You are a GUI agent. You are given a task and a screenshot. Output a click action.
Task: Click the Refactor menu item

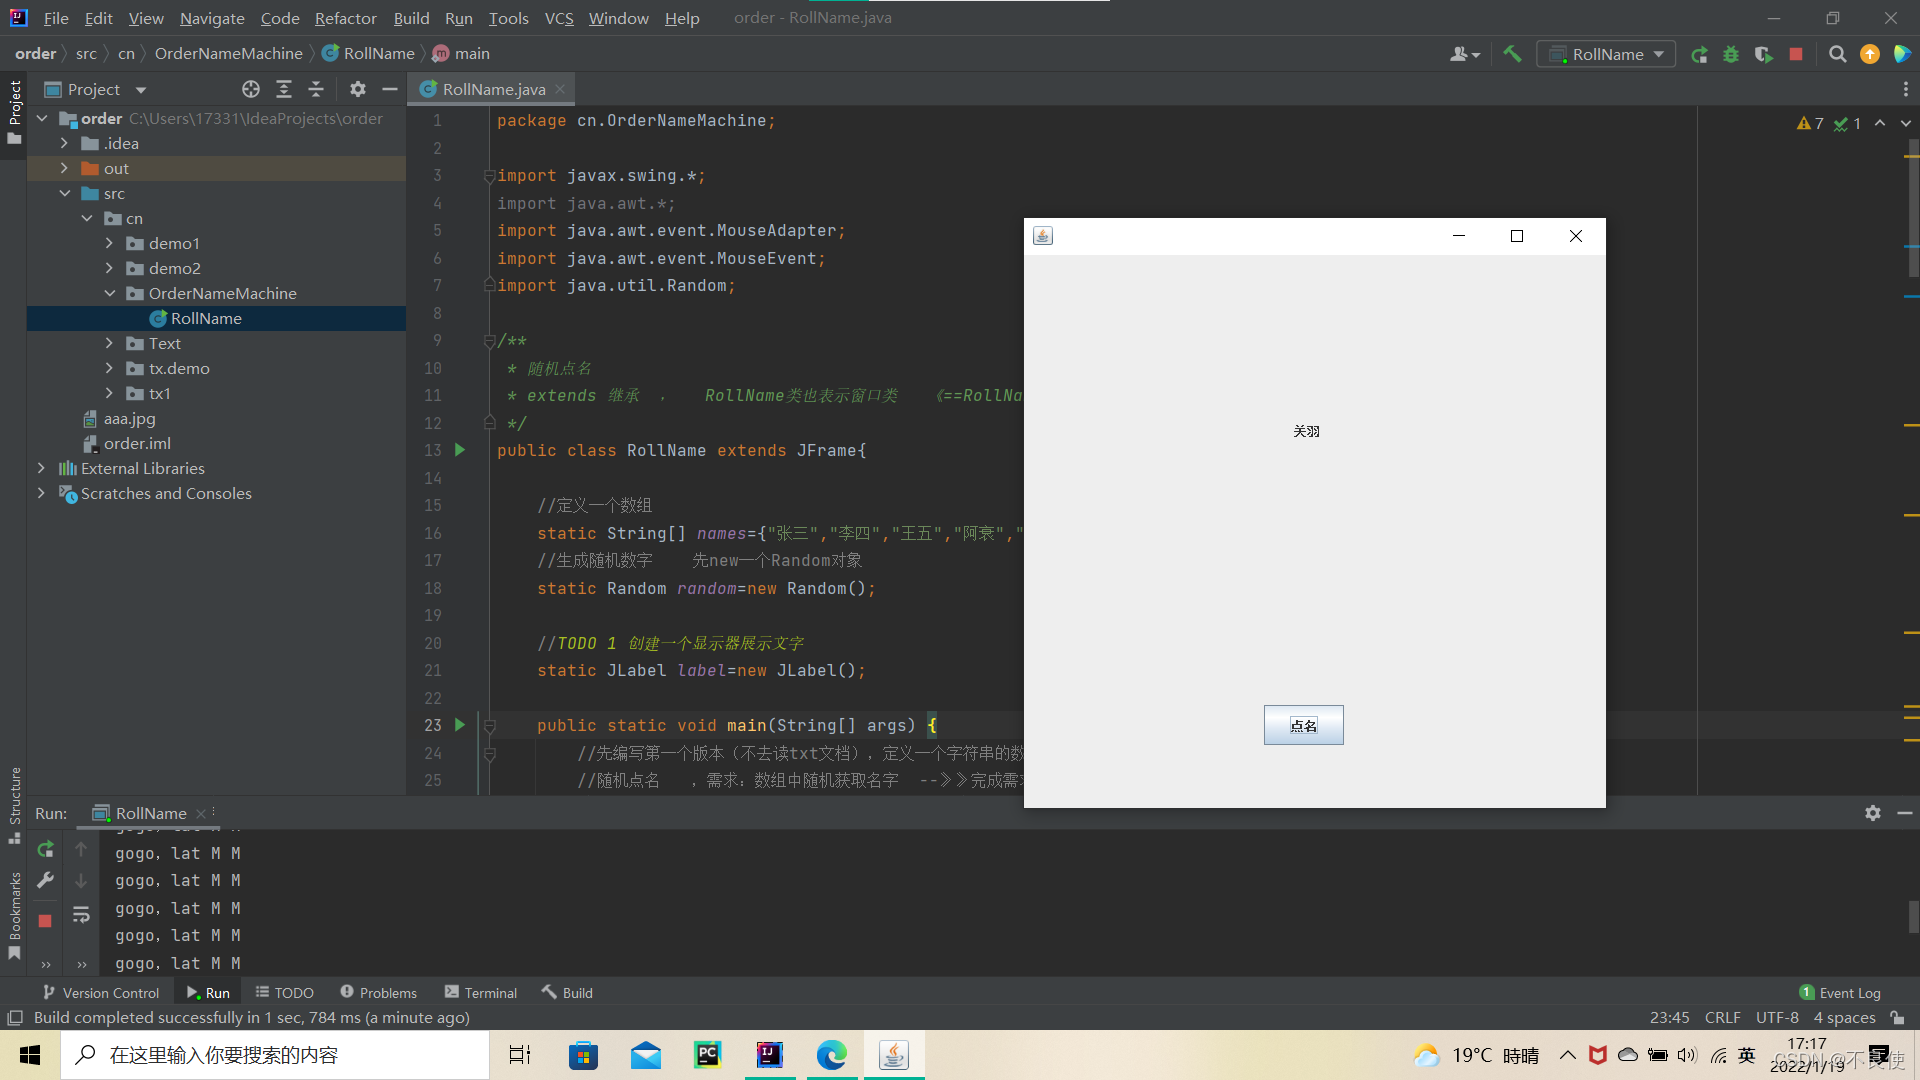pos(345,17)
